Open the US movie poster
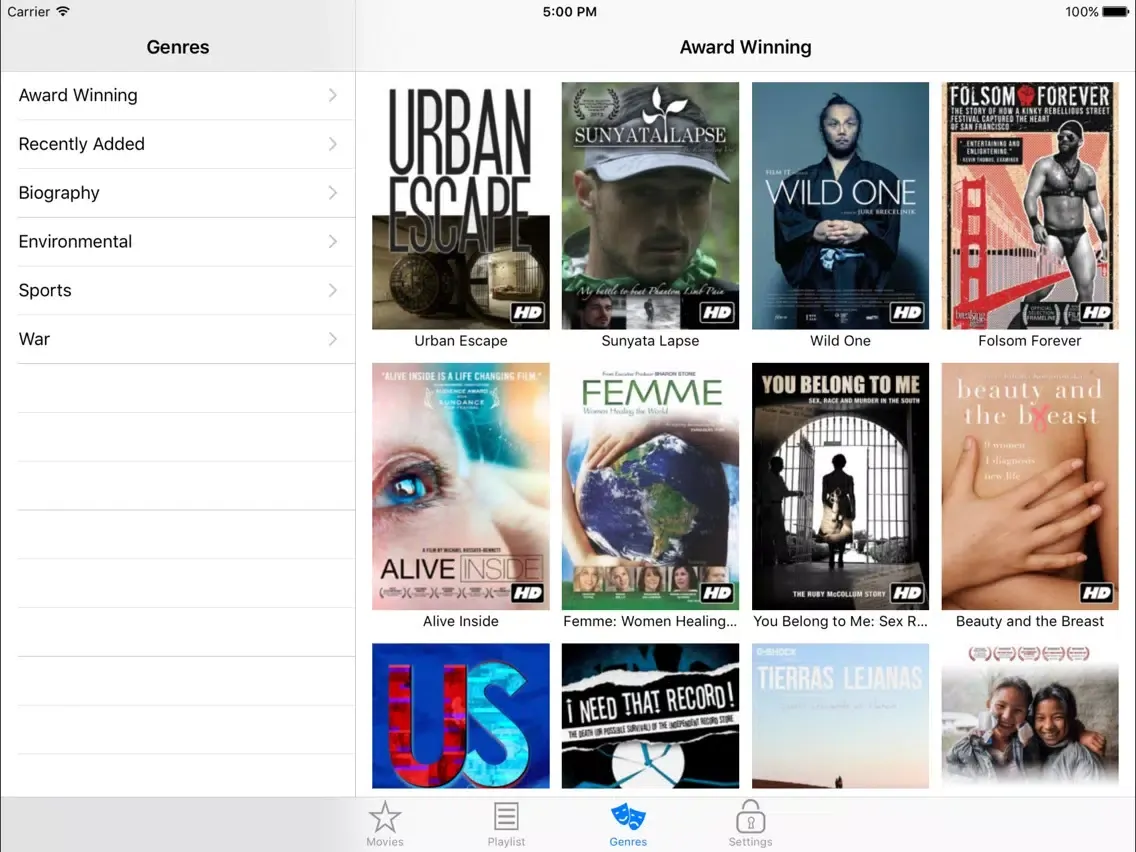This screenshot has width=1136, height=852. click(461, 716)
